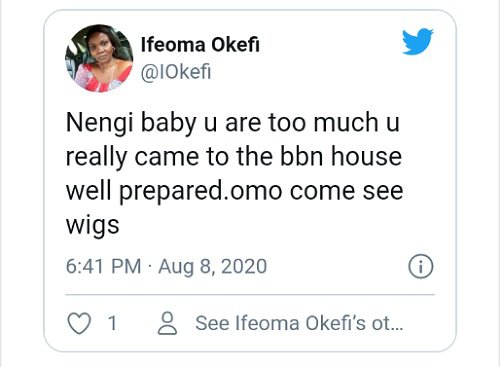
Task: Click the tweet line starting well prepared
Action: coord(235,192)
